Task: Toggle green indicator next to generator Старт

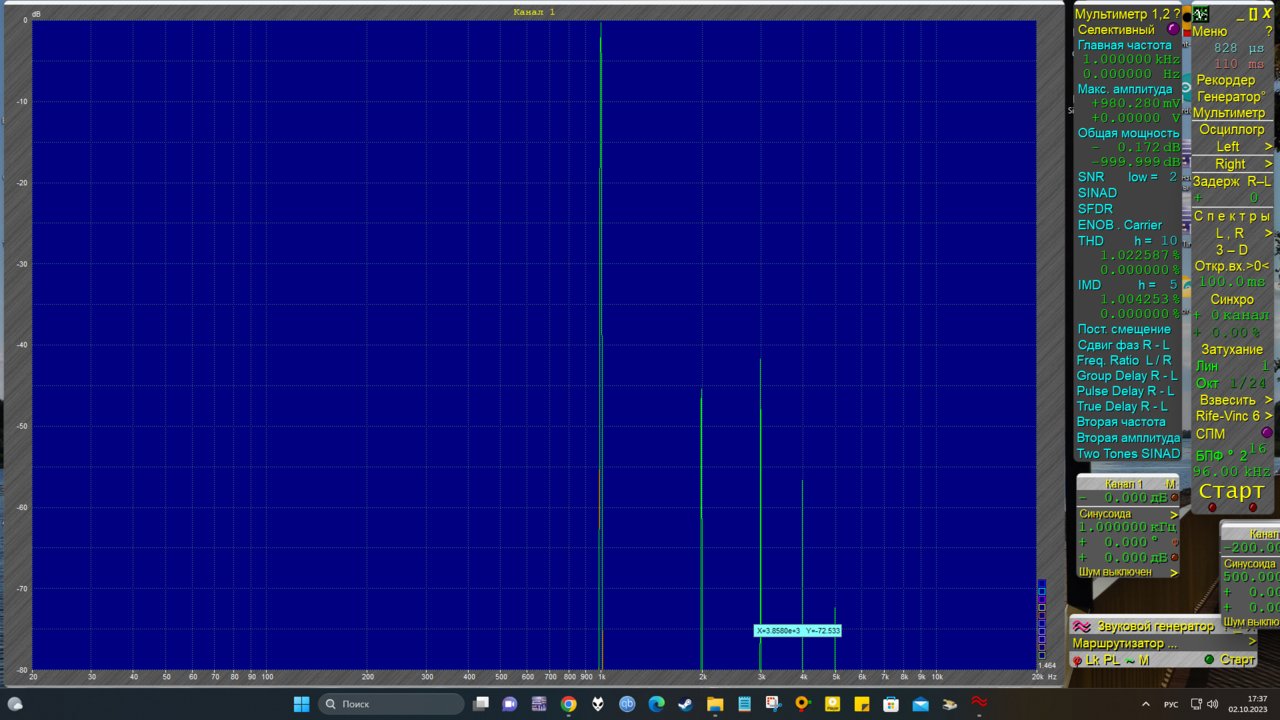Action: pos(1209,660)
